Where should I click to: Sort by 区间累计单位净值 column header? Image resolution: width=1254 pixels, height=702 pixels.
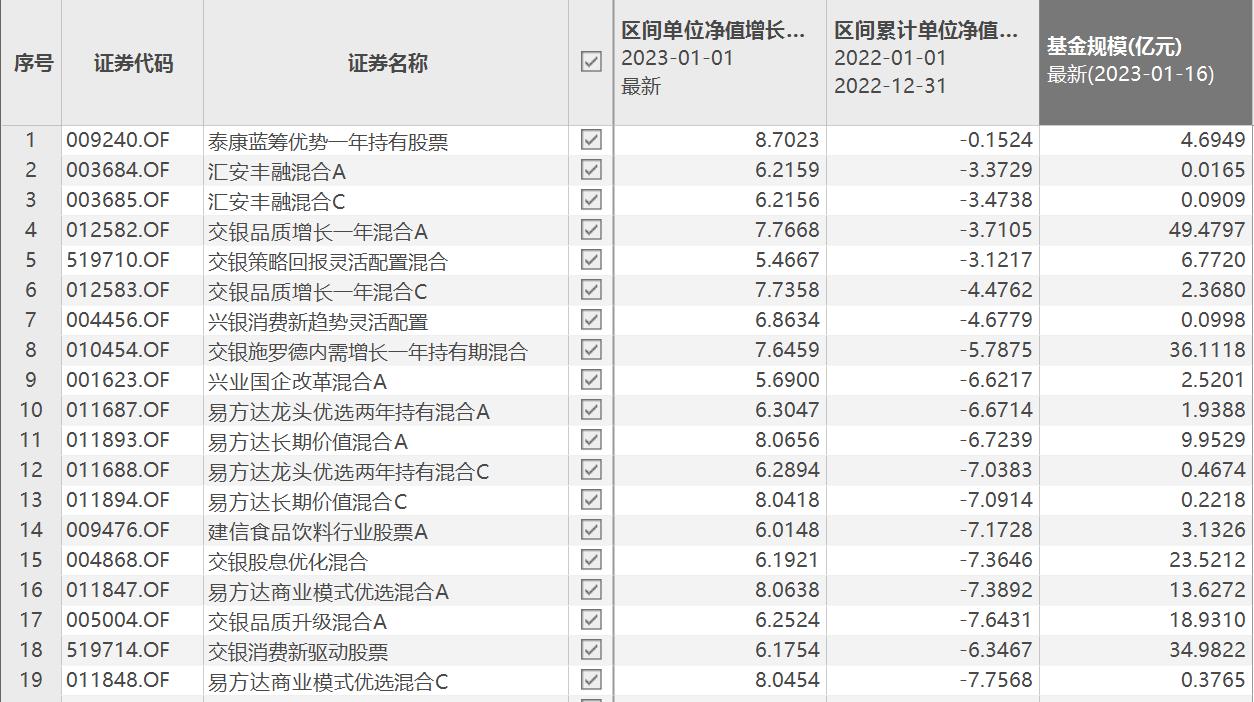click(x=926, y=31)
